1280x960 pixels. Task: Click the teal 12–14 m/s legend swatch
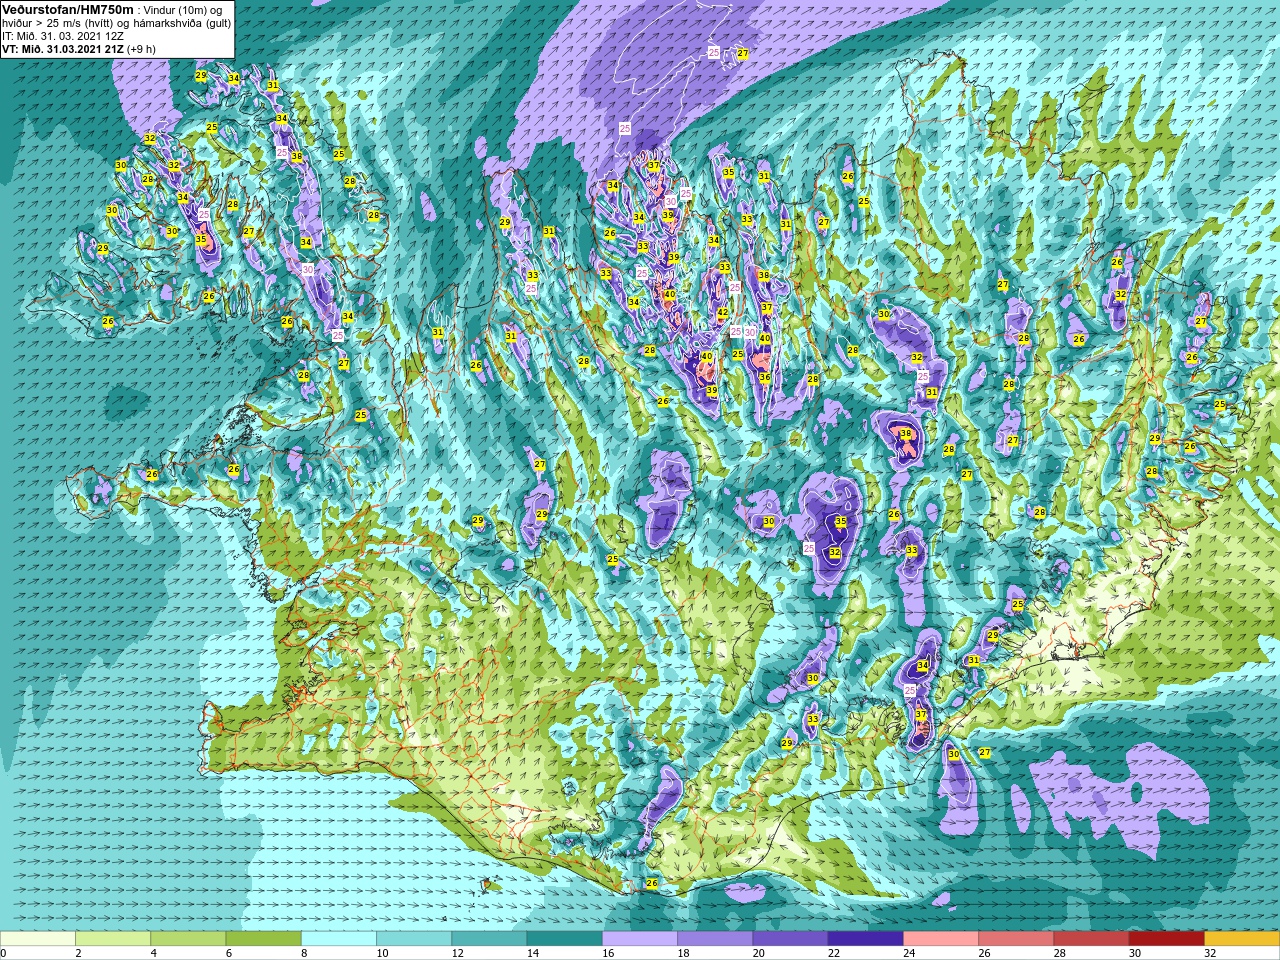489,939
